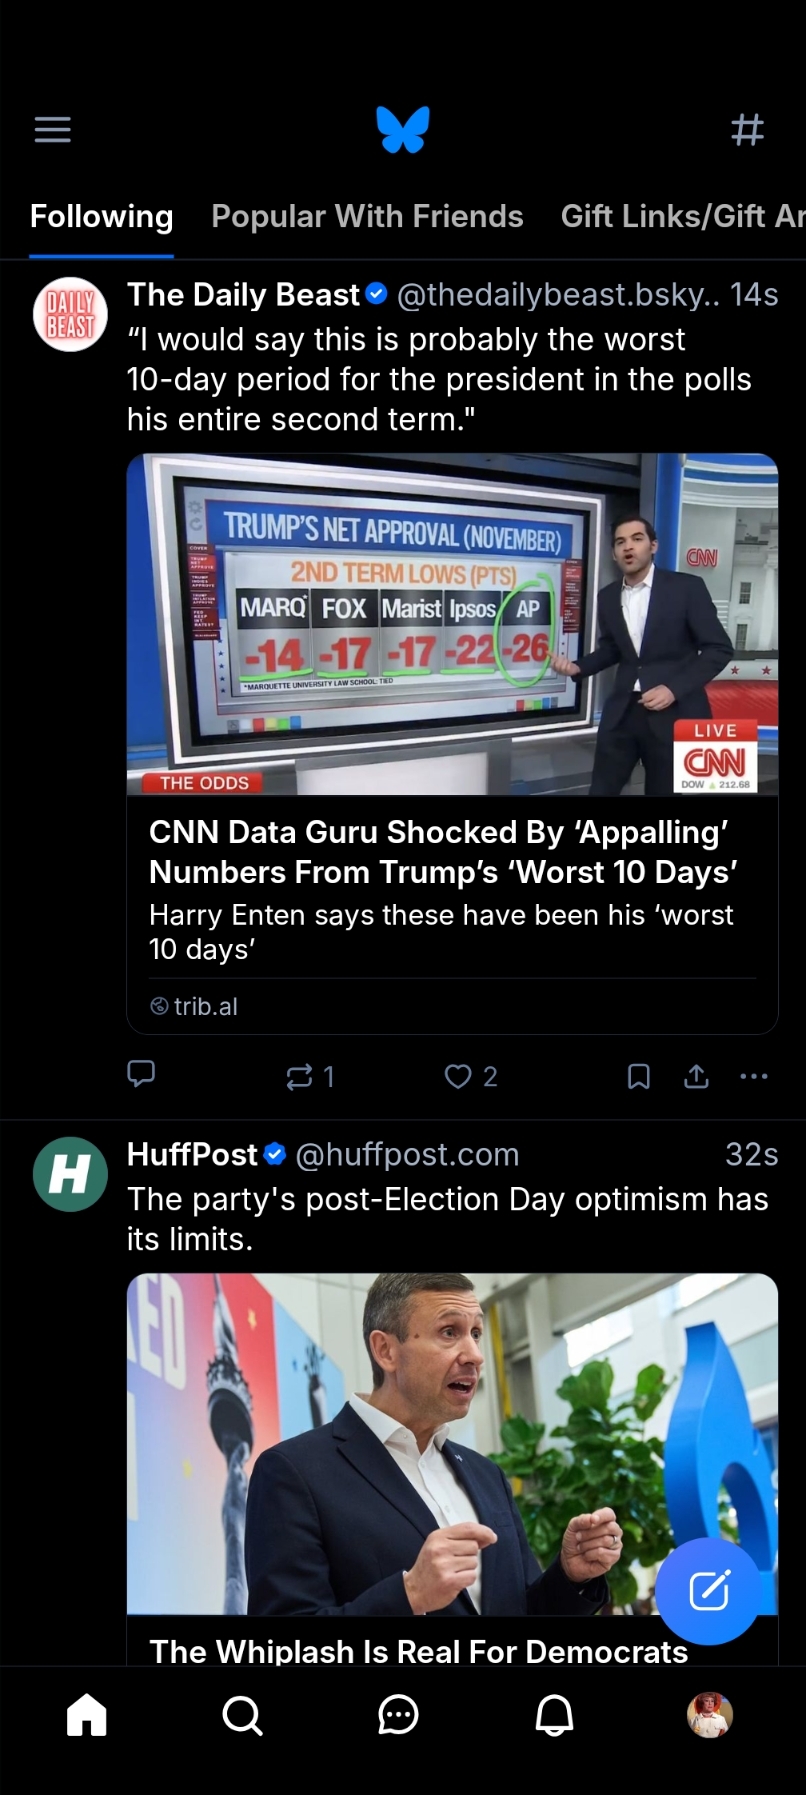
Task: Repost The Daily Beast post
Action: pyautogui.click(x=300, y=1076)
